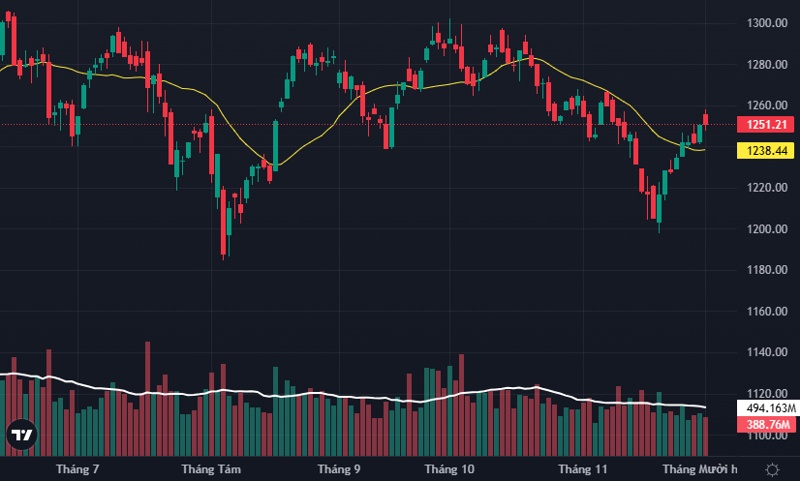Select the Tháng 7 time axis label

tap(78, 468)
